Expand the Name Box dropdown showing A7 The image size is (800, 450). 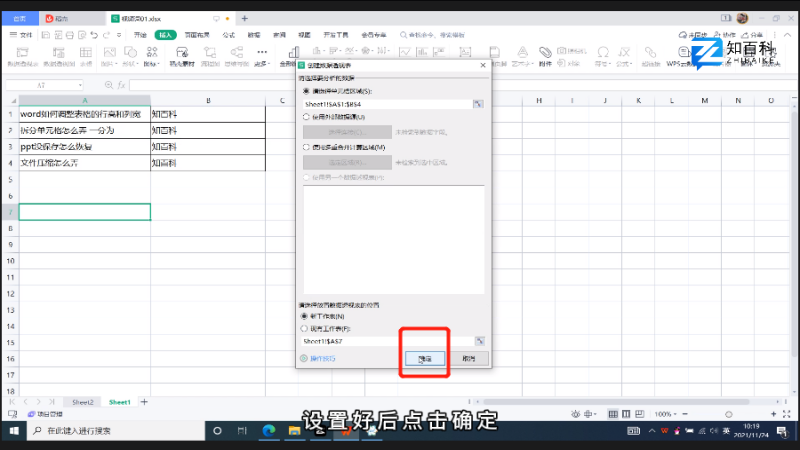coord(81,85)
